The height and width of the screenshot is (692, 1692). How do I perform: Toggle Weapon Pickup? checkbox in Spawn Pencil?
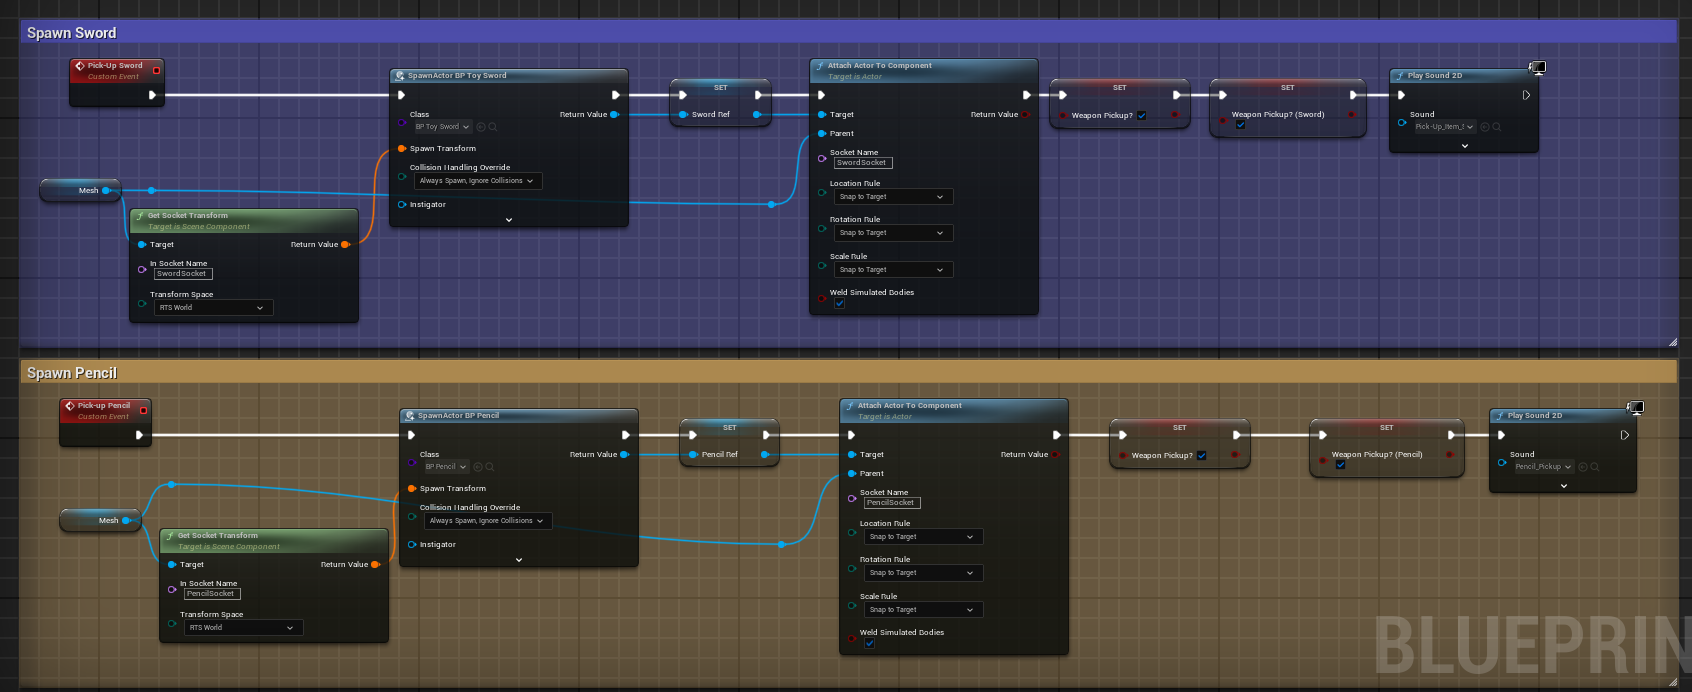[x=1202, y=455]
